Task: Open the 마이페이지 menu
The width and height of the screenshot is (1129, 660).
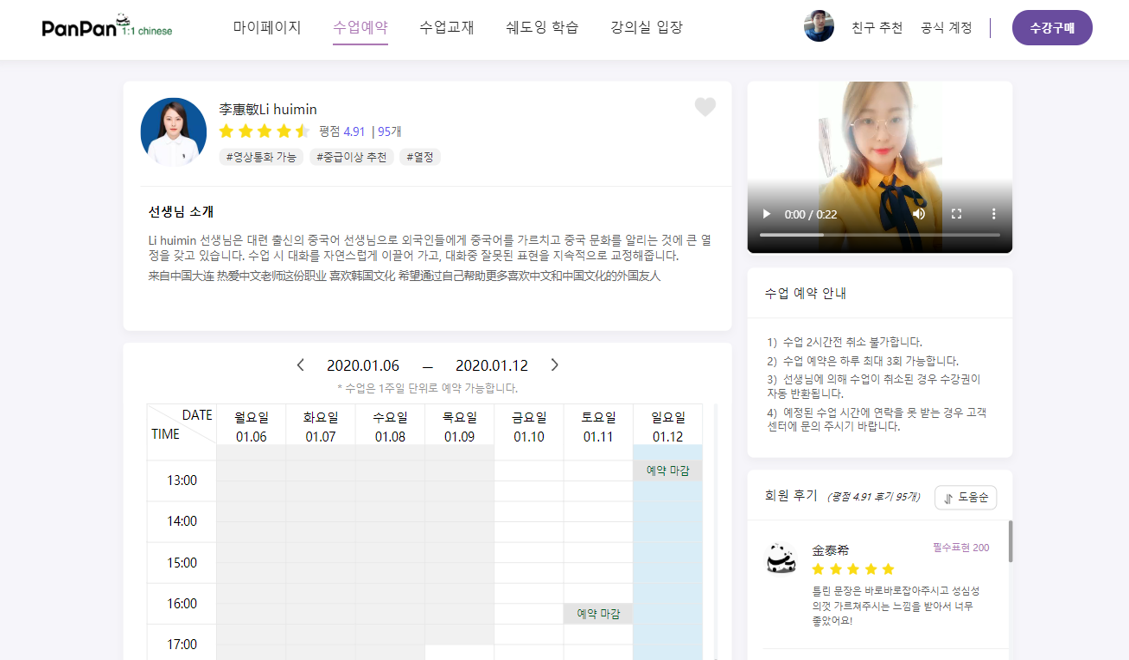Action: [x=266, y=27]
